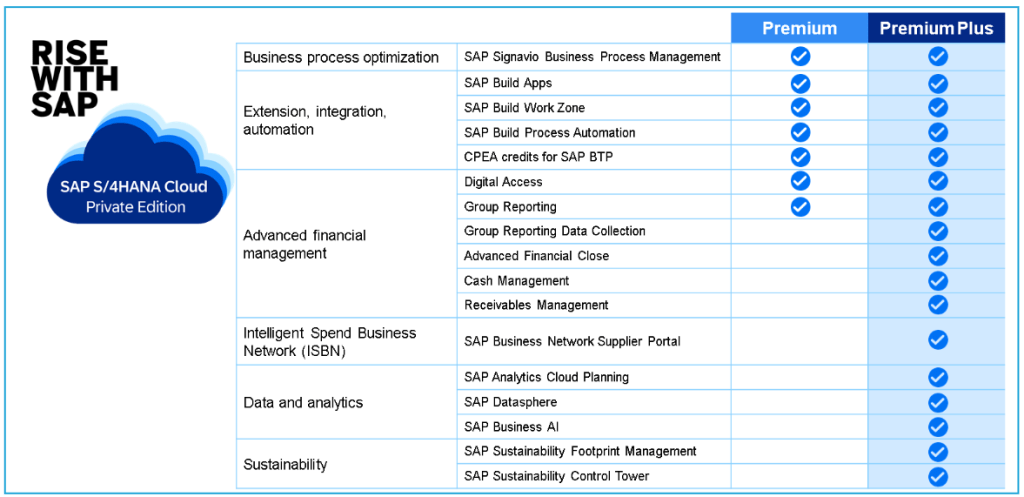Click Premium checkmark for CPEA credits row

pos(800,157)
